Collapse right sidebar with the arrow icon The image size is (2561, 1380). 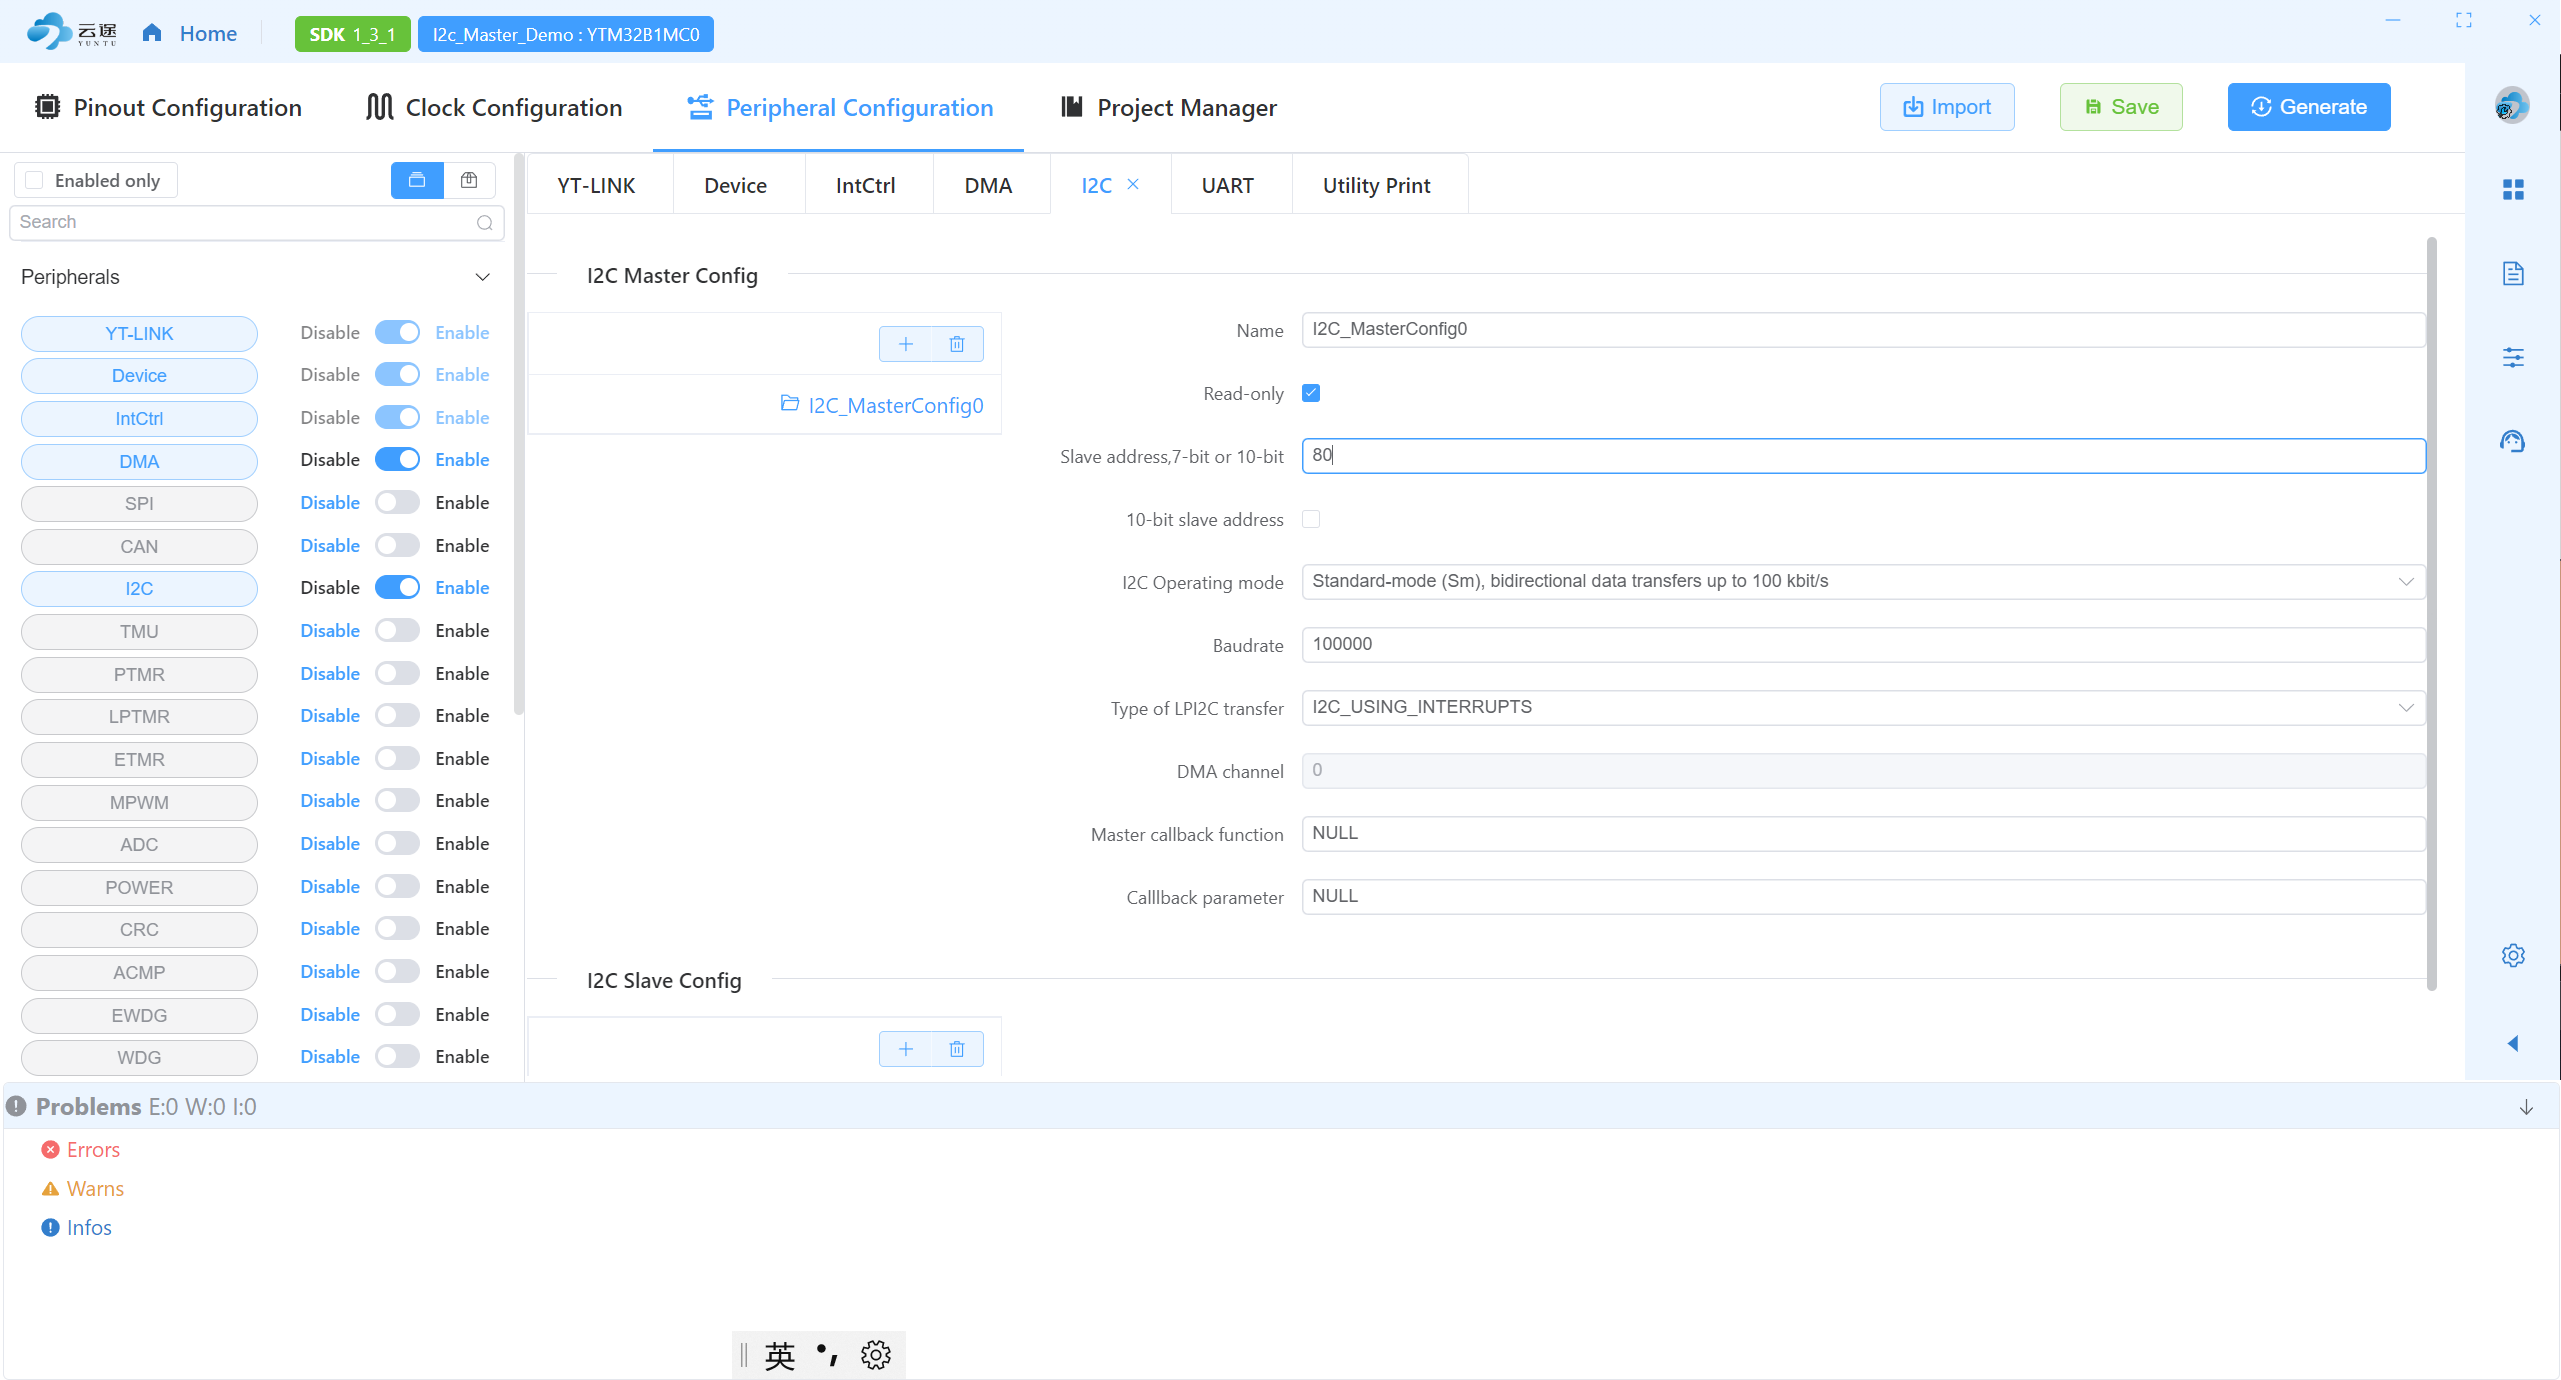click(x=2512, y=1043)
